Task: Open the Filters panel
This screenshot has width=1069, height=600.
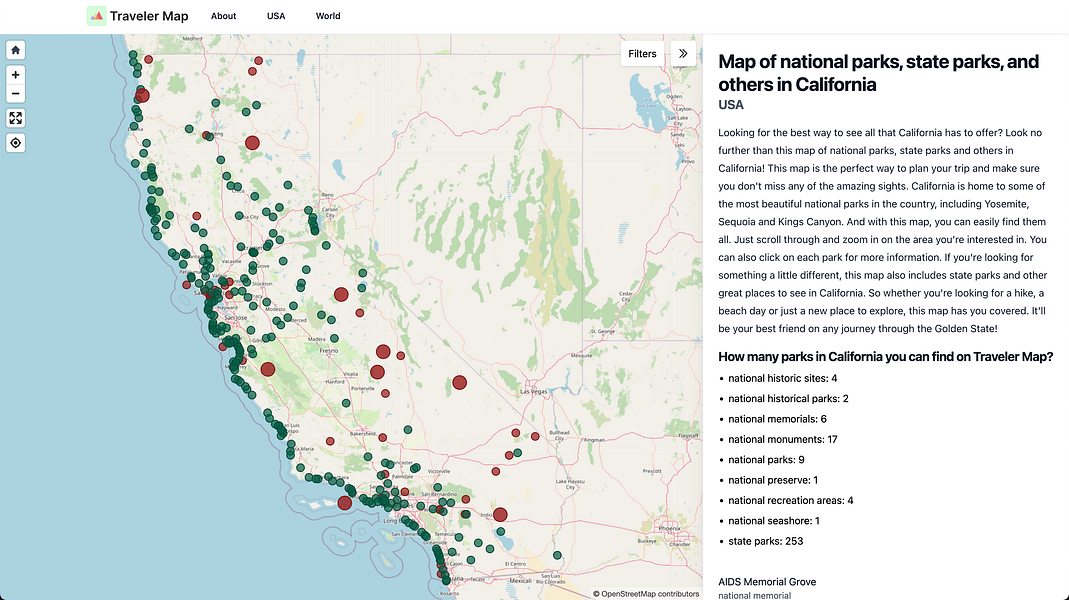Action: [642, 53]
